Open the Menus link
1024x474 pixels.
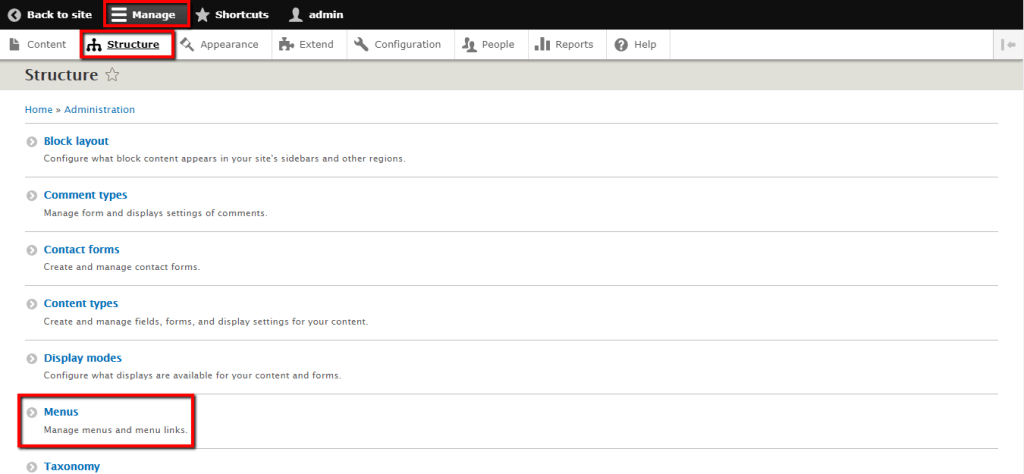(x=61, y=412)
